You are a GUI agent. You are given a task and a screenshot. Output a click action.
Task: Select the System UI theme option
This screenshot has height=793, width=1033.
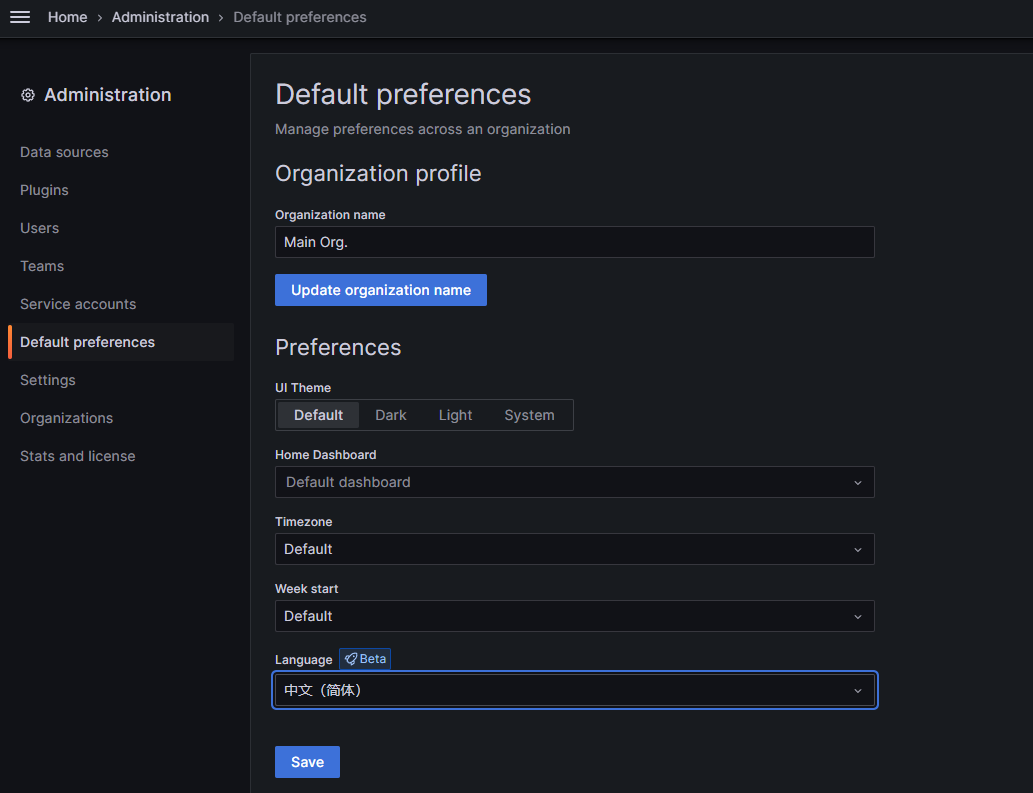[529, 415]
